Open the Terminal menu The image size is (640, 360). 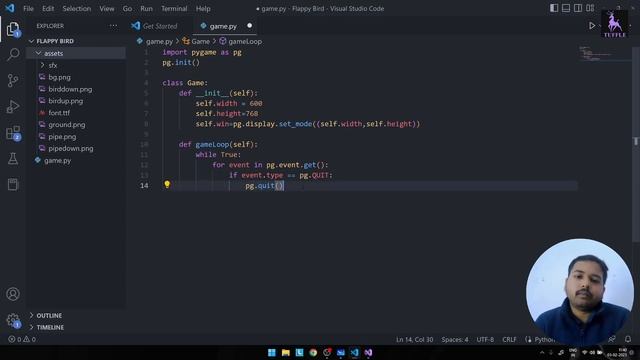174,9
